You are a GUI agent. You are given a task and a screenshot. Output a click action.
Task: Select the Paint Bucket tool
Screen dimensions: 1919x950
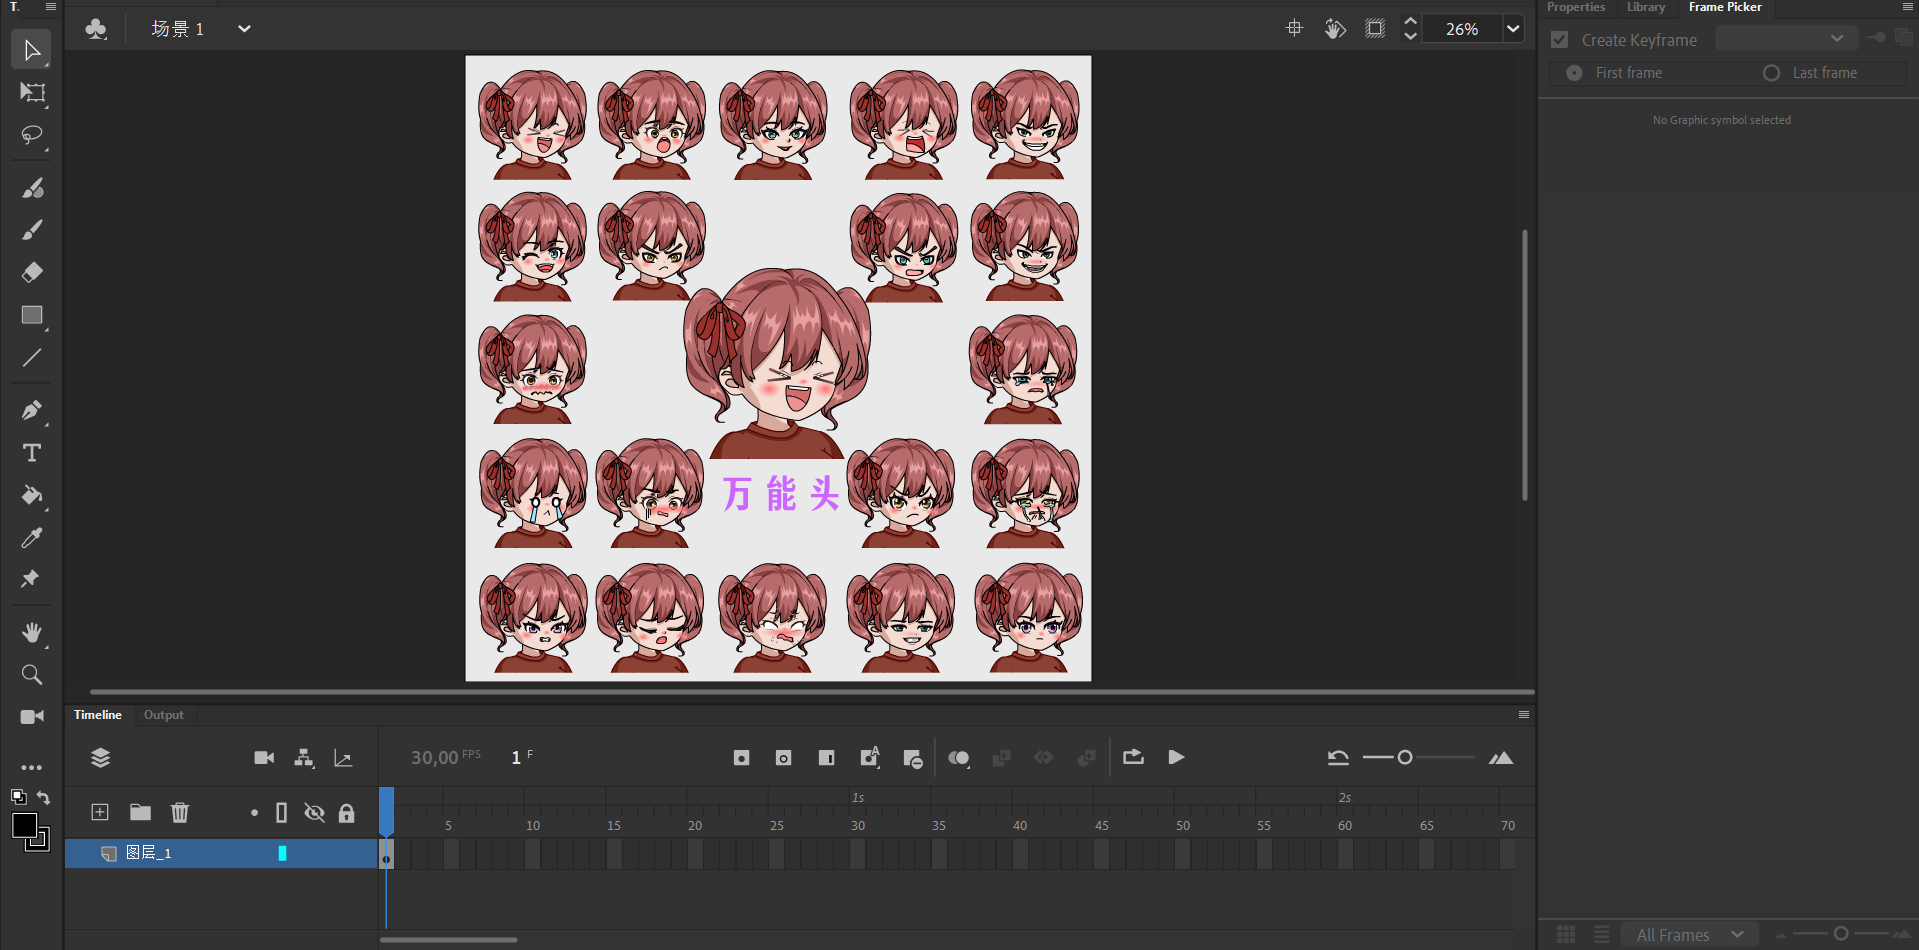coord(32,495)
